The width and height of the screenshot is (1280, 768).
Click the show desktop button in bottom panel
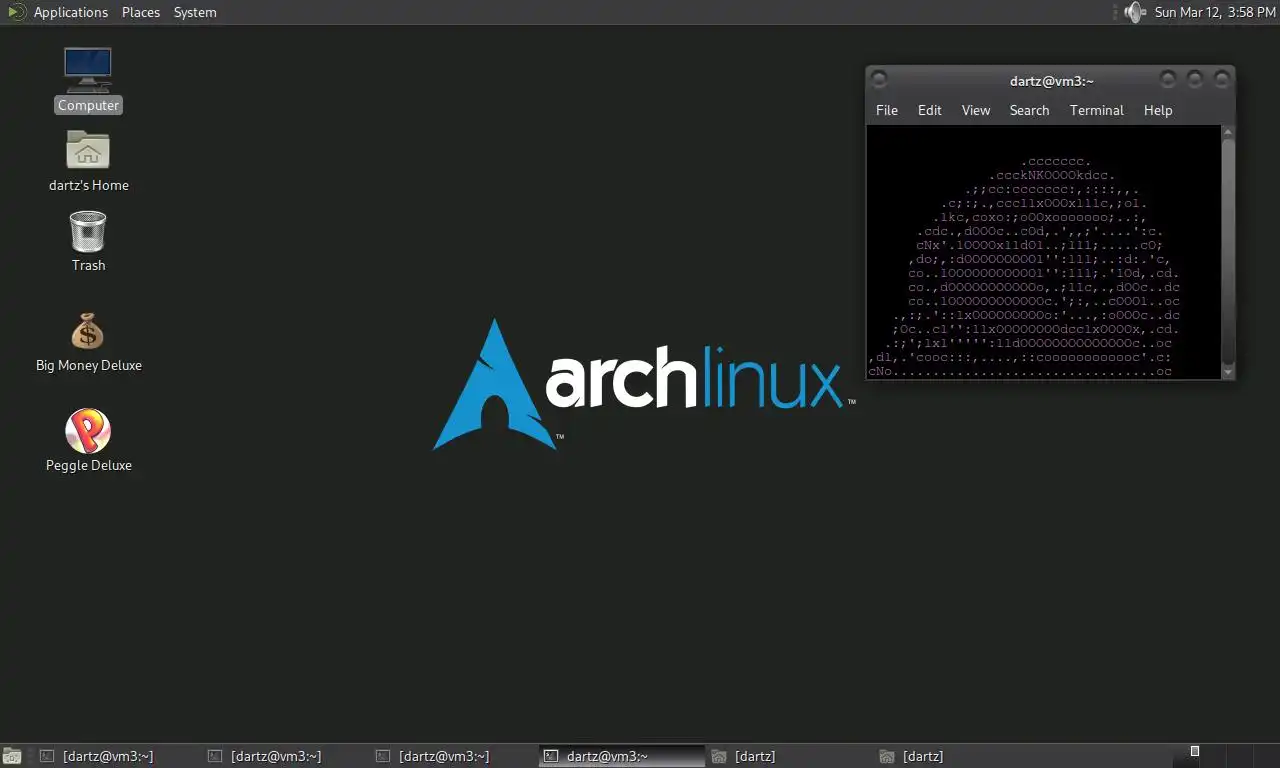[12, 756]
